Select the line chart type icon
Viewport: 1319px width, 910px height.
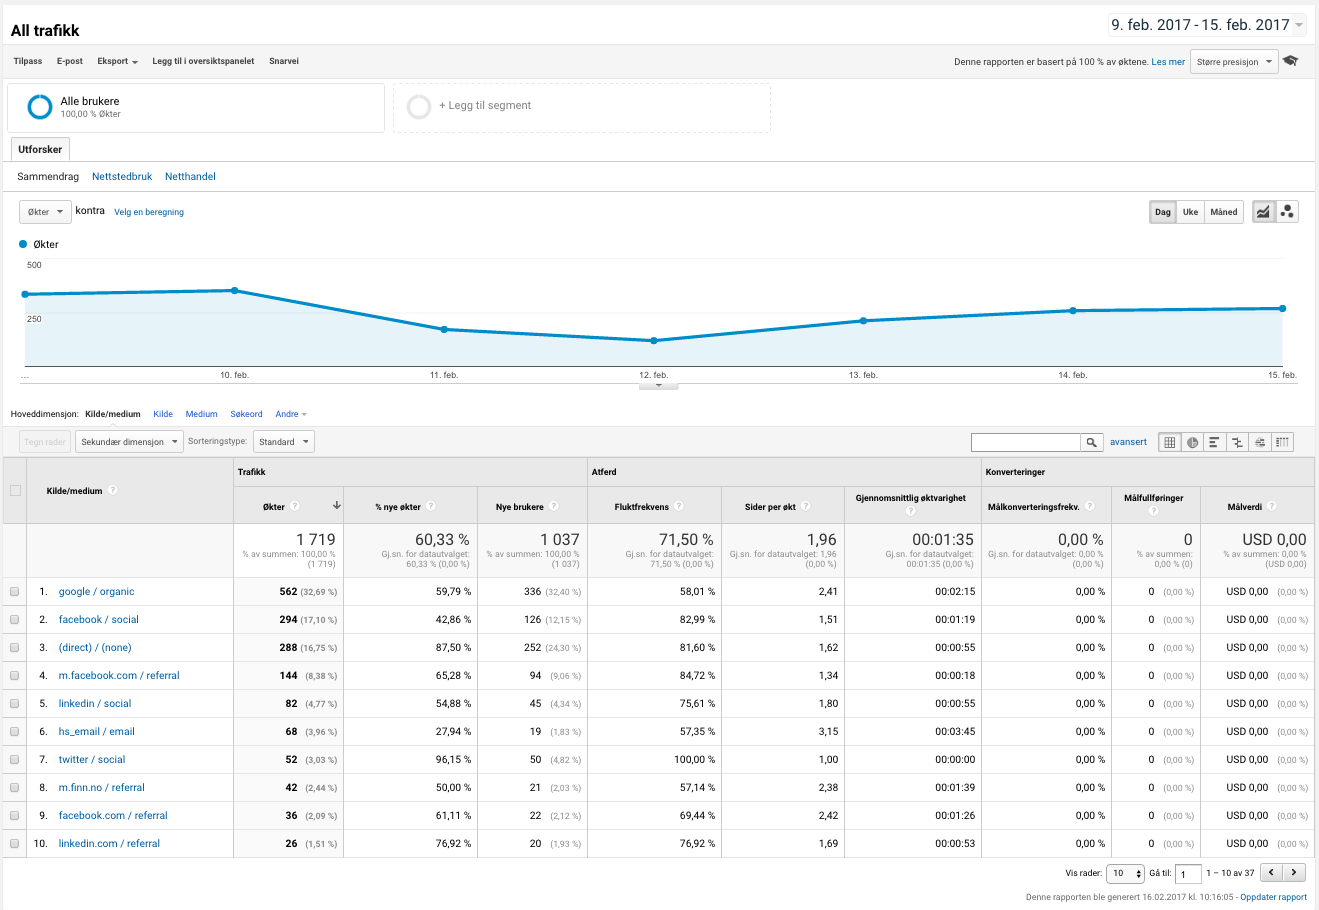(x=1264, y=212)
